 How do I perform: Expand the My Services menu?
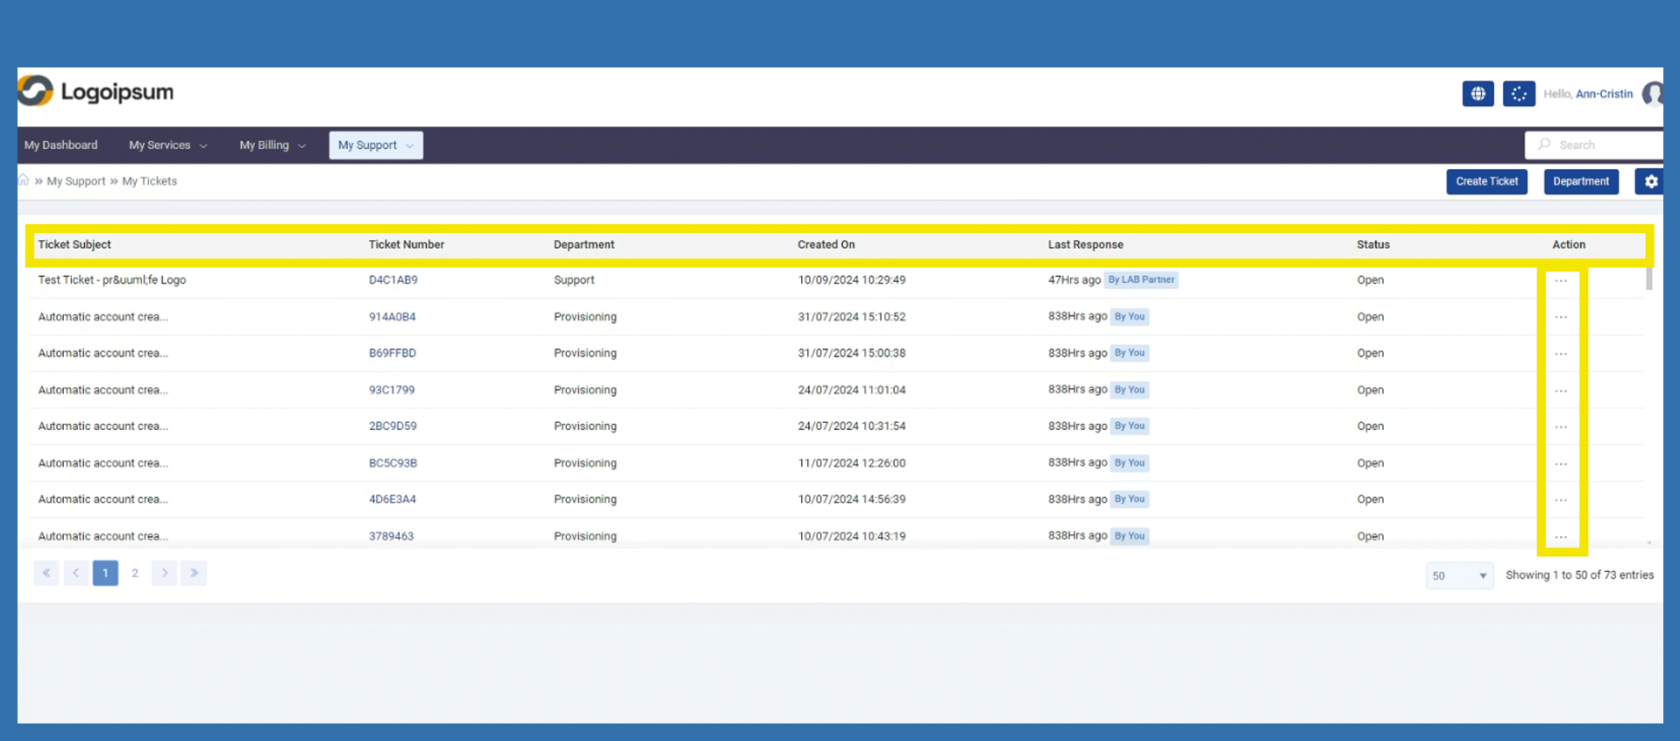tap(167, 145)
